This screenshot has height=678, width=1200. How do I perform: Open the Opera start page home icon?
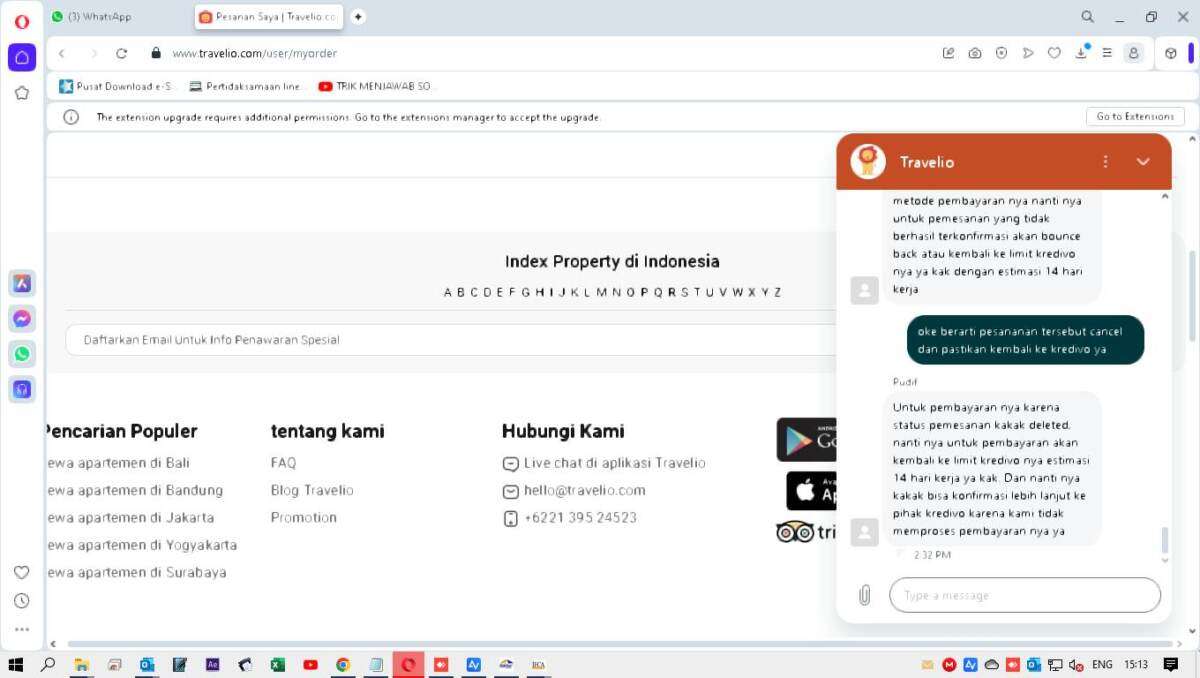click(22, 57)
